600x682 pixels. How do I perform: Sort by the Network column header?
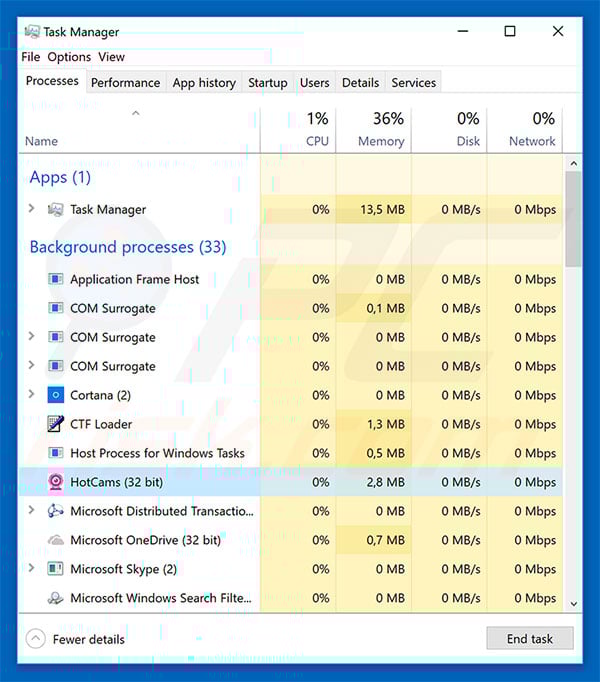coord(525,130)
